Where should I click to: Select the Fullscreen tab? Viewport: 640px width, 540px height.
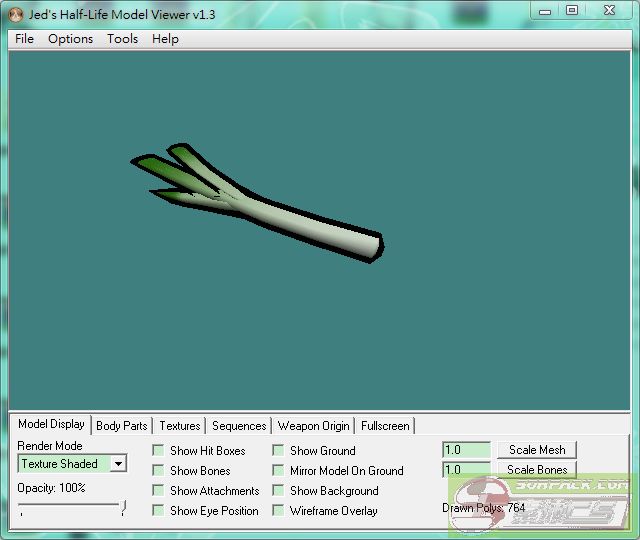coord(385,426)
